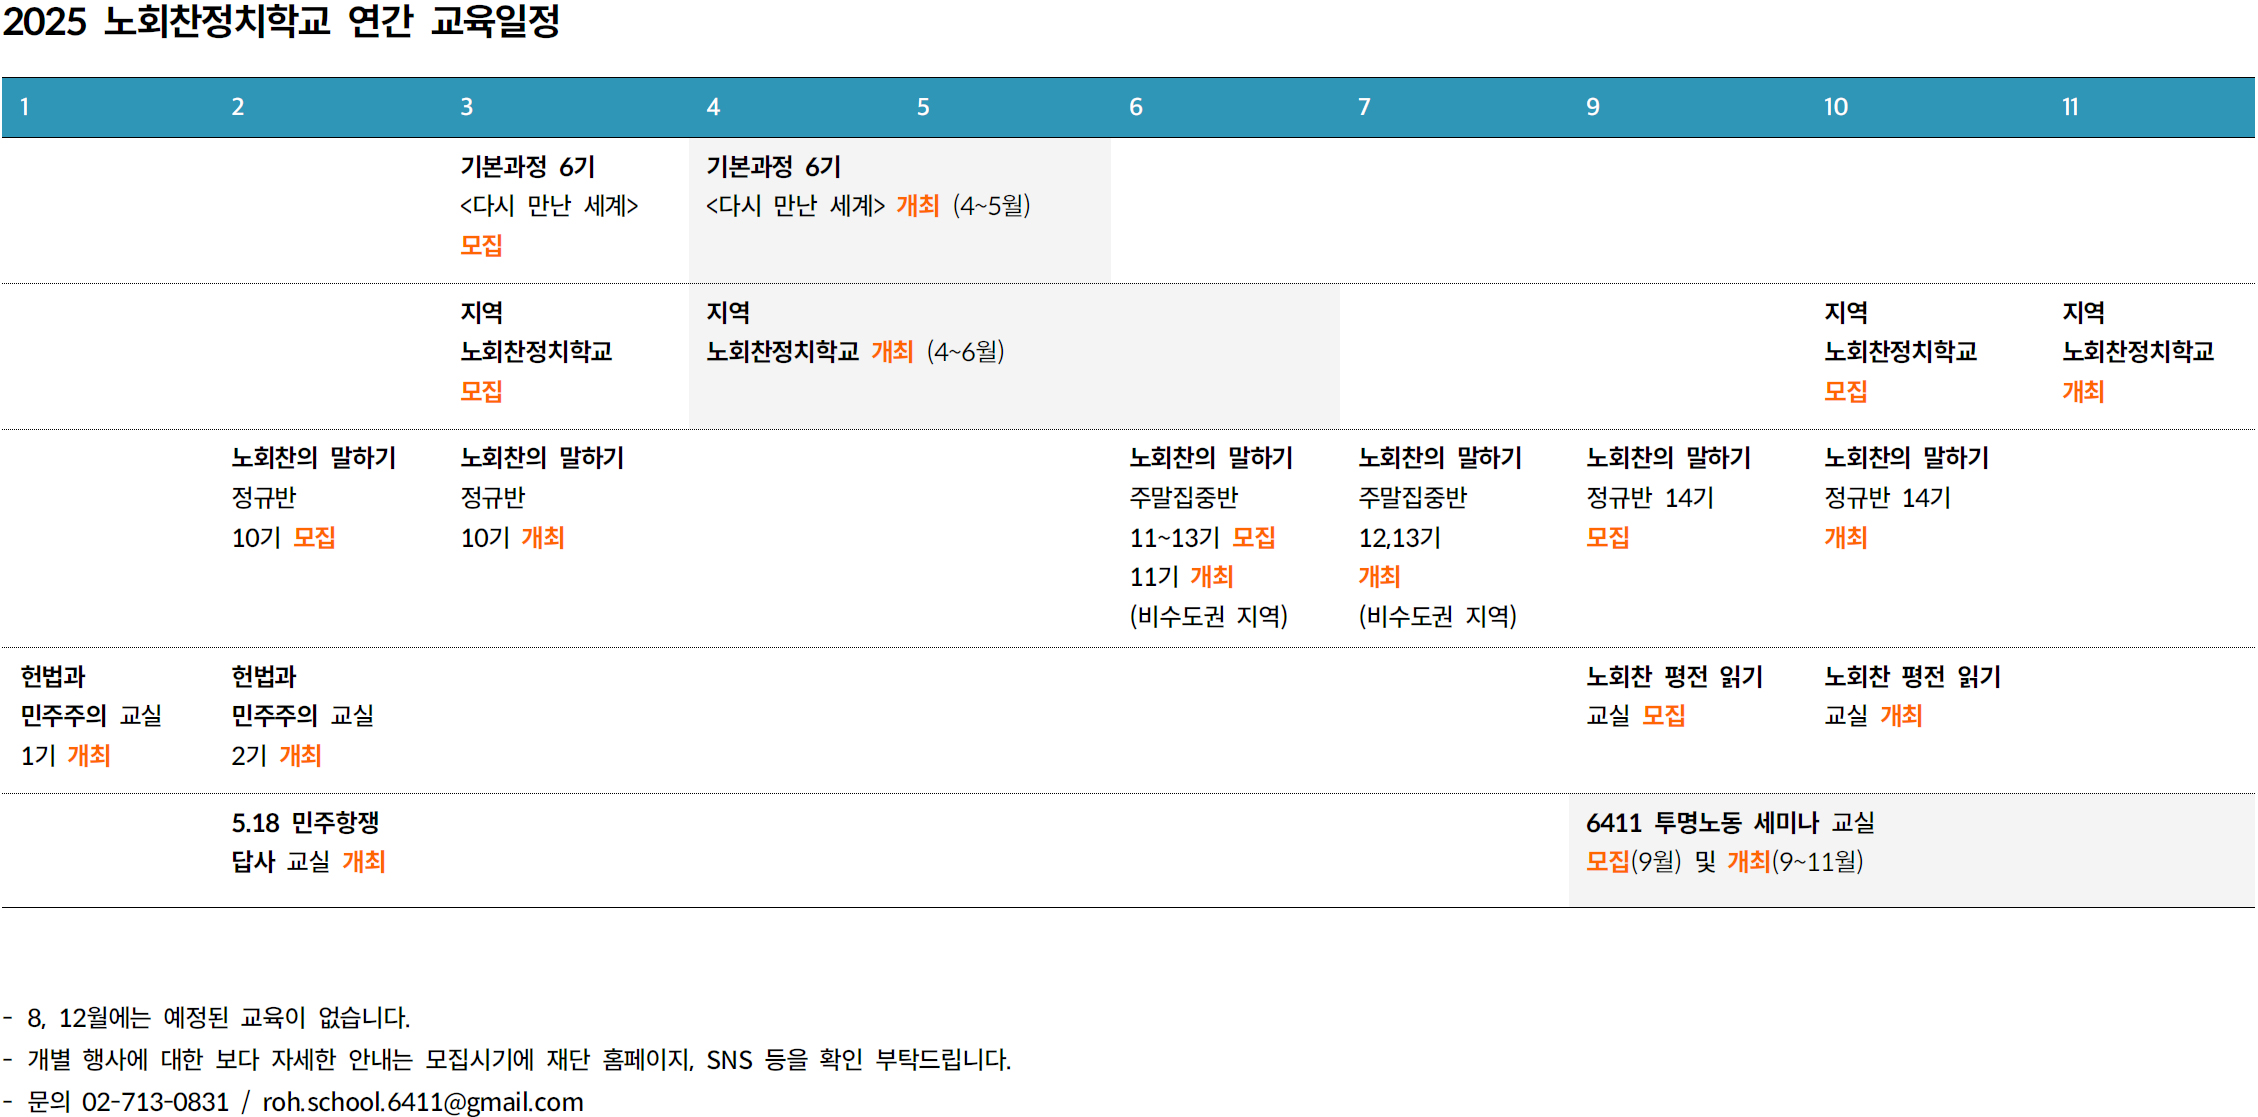Click 개최 next to 헌법과 민주주의 교실 1기
Viewport: 2258px width, 1117px height.
[x=89, y=756]
